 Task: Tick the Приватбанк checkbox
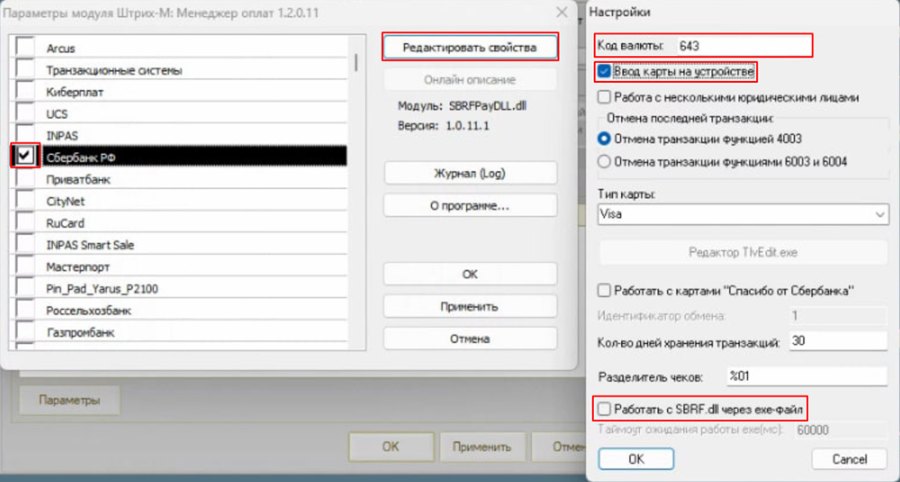25,180
